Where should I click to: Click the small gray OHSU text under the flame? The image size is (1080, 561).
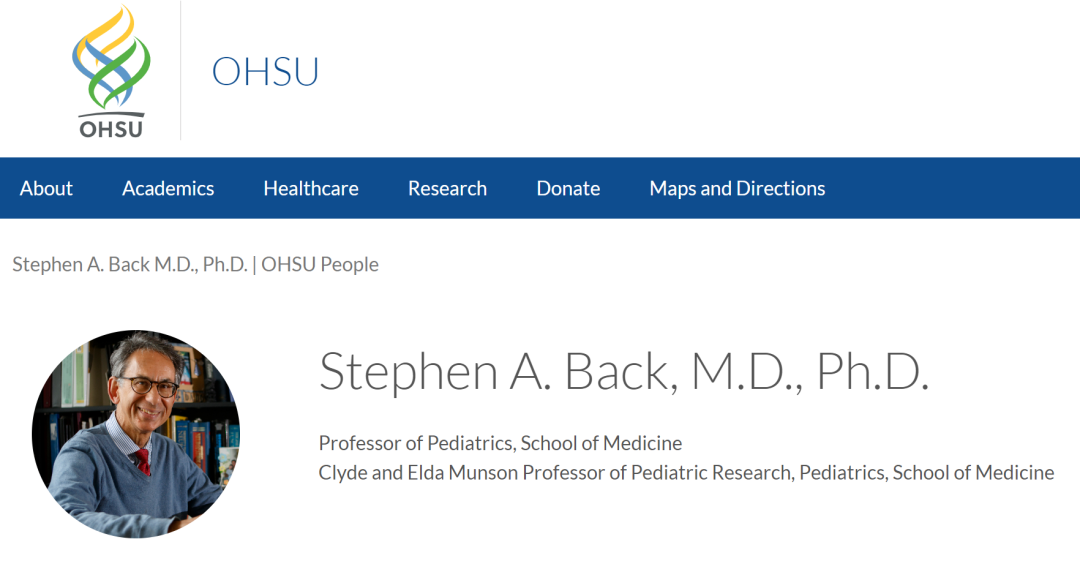[x=111, y=129]
